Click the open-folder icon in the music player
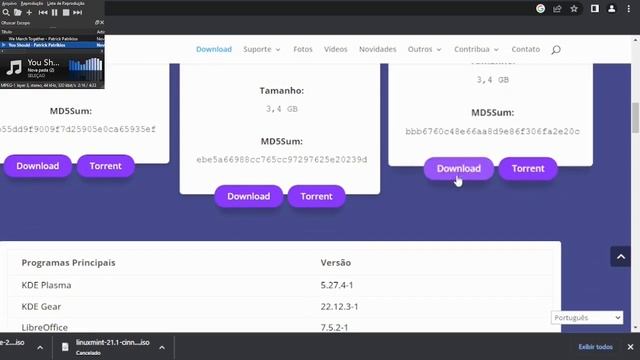Viewport: 640px width, 360px height. pyautogui.click(x=18, y=13)
